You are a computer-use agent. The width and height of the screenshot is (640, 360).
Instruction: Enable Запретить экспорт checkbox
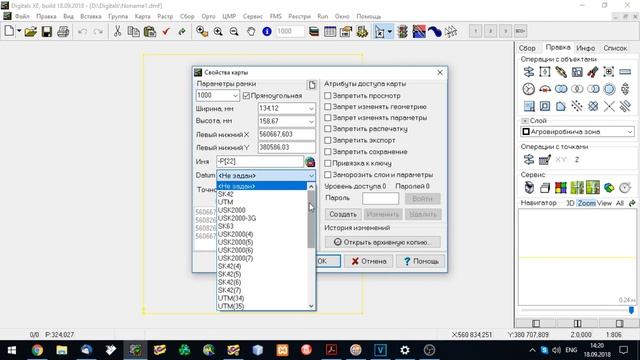328,140
